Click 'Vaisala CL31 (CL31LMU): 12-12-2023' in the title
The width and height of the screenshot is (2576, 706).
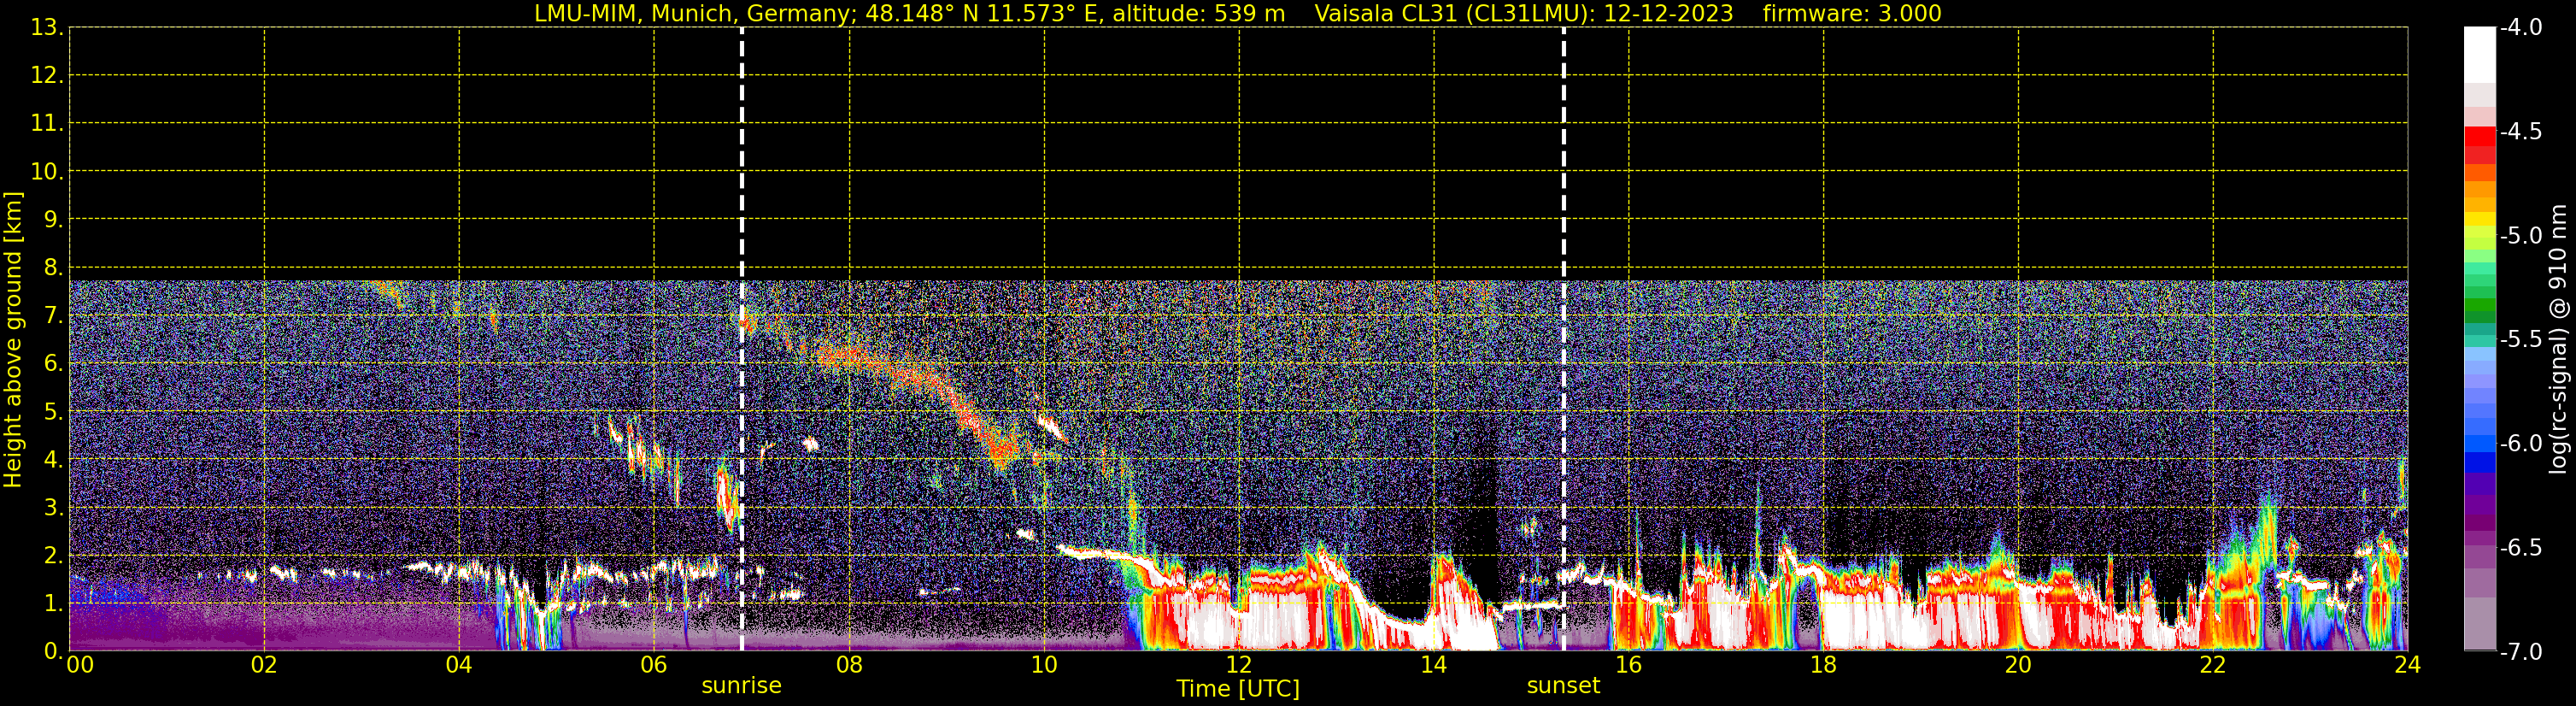pos(1523,14)
